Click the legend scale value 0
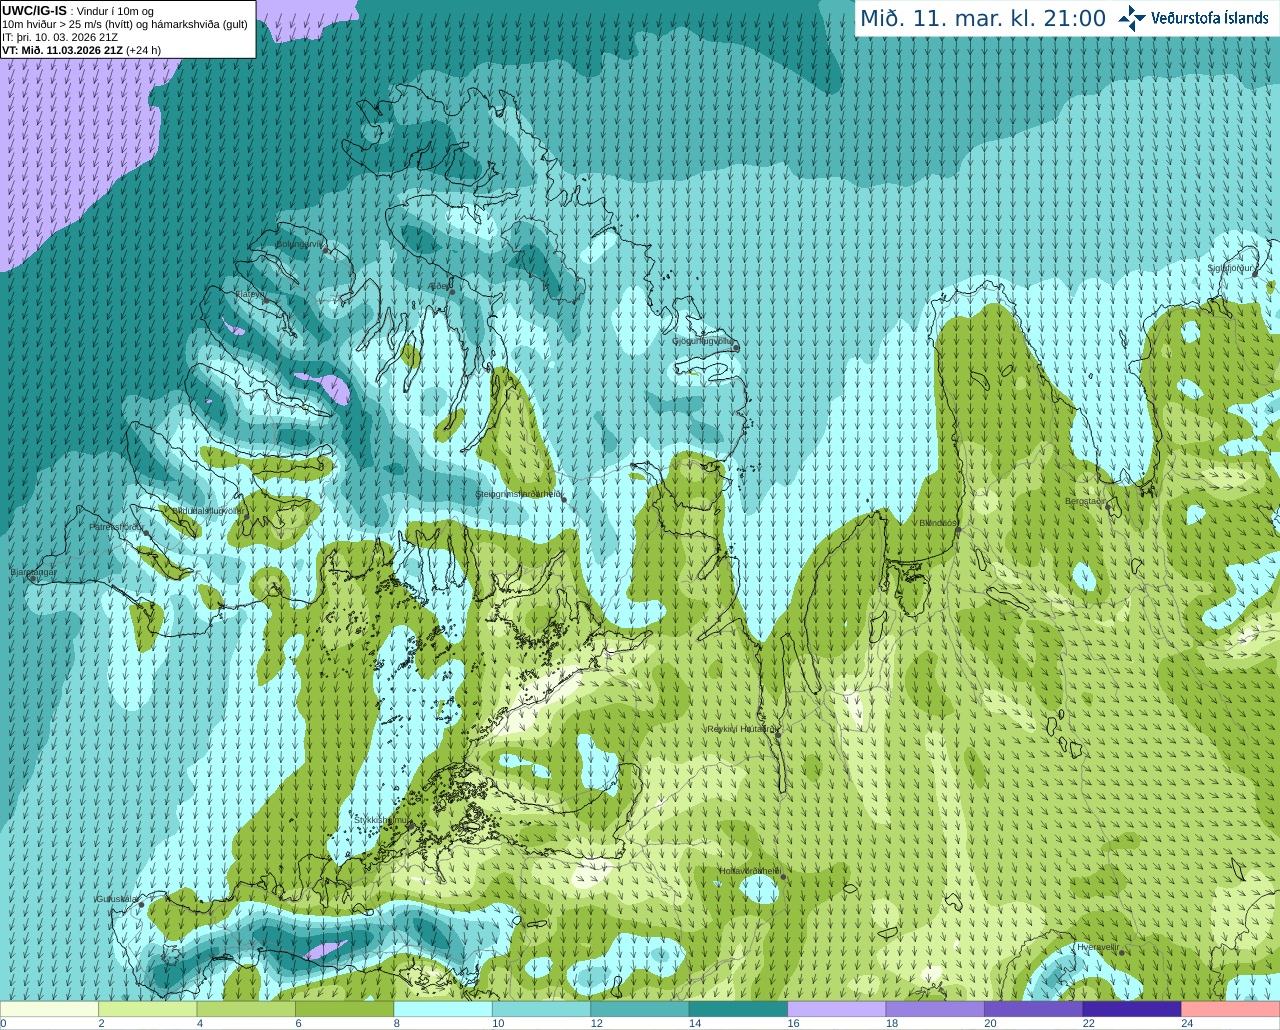The width and height of the screenshot is (1280, 1030). coord(3,1023)
